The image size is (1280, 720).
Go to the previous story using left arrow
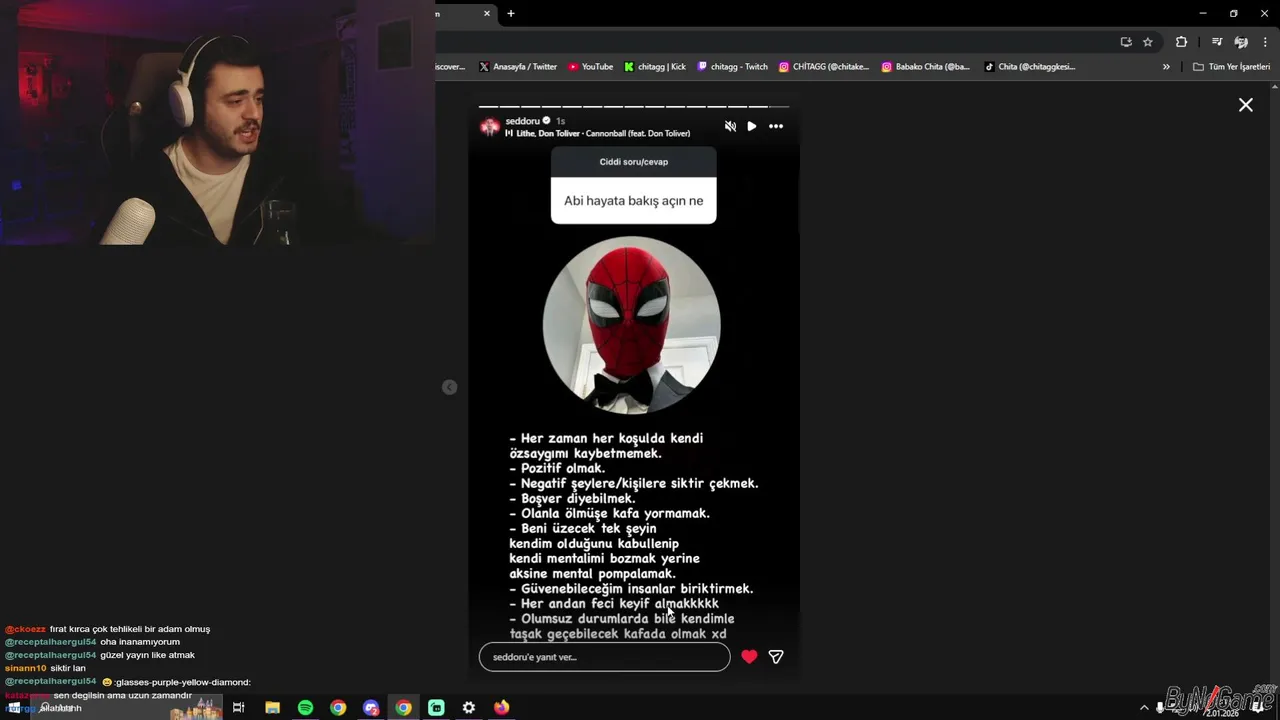[450, 387]
